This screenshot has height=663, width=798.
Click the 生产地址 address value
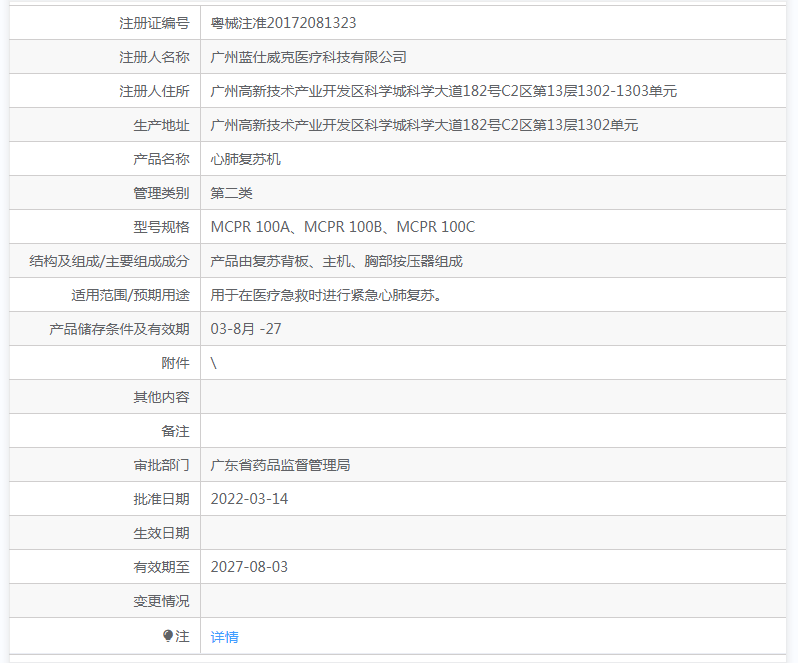point(424,125)
